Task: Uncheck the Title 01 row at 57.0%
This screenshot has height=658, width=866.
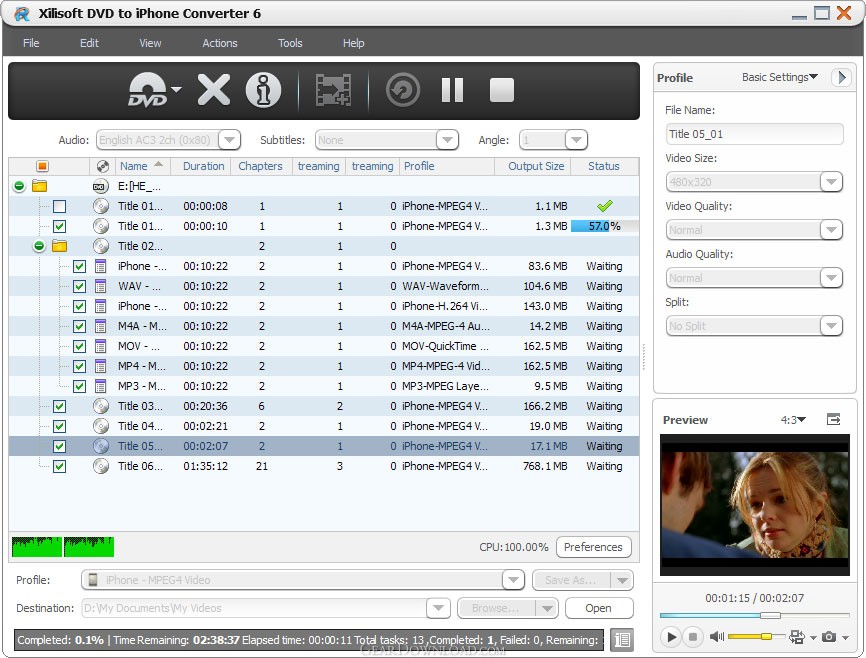Action: [59, 226]
